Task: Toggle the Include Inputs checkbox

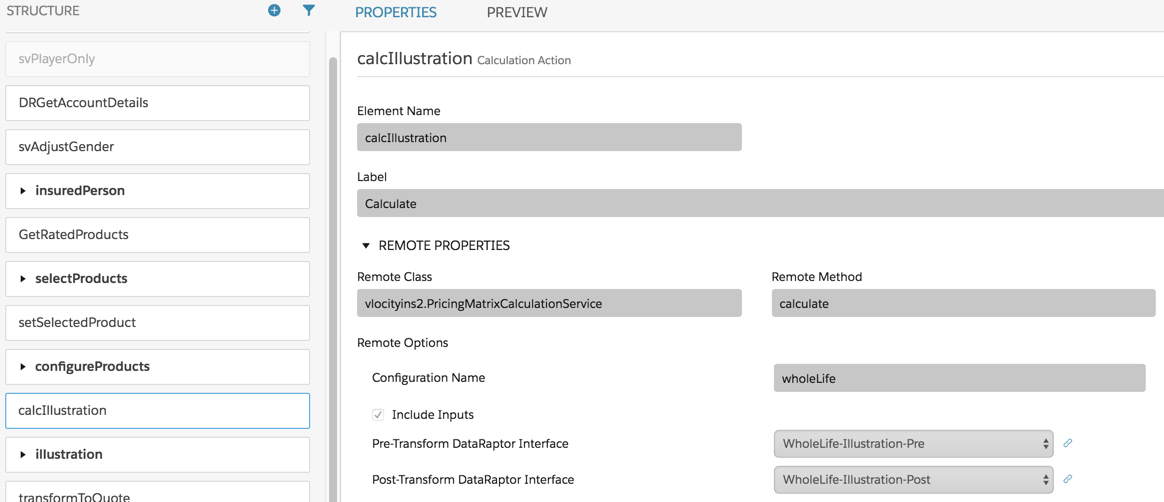Action: [x=379, y=414]
